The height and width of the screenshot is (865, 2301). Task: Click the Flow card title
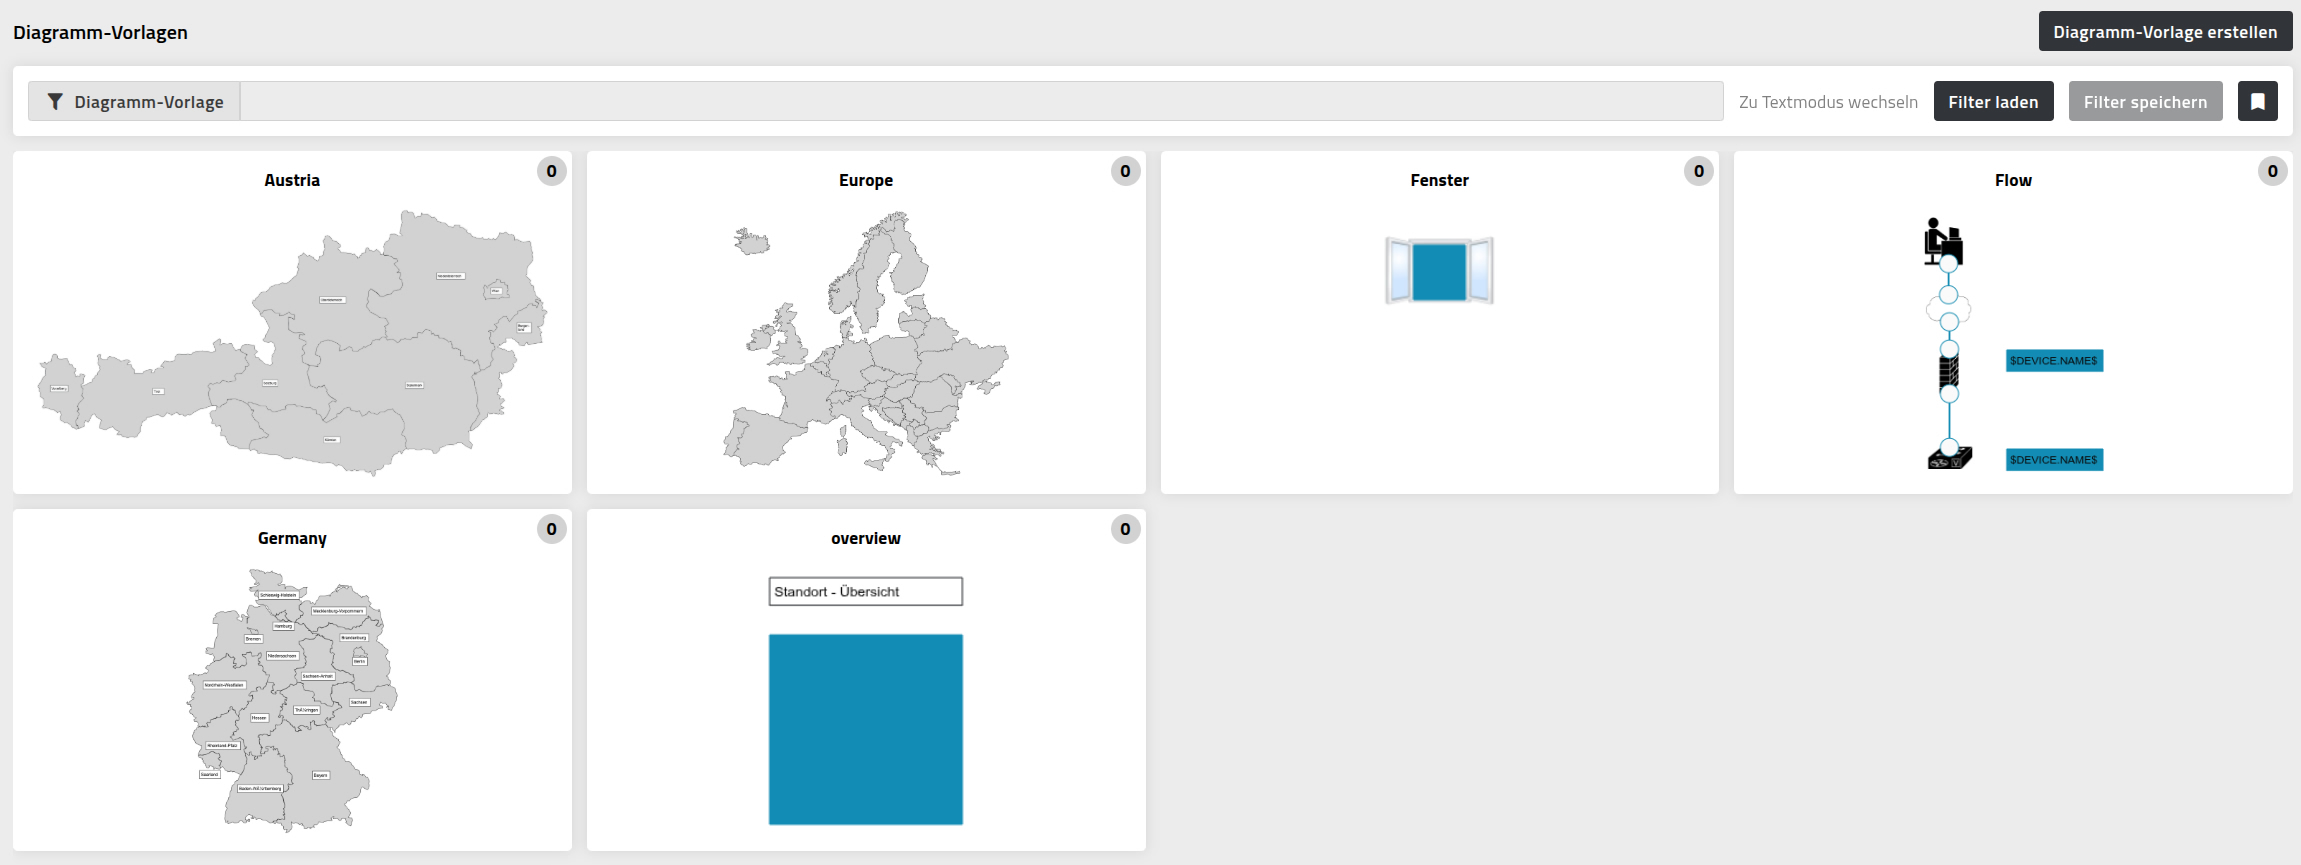pyautogui.click(x=2013, y=180)
